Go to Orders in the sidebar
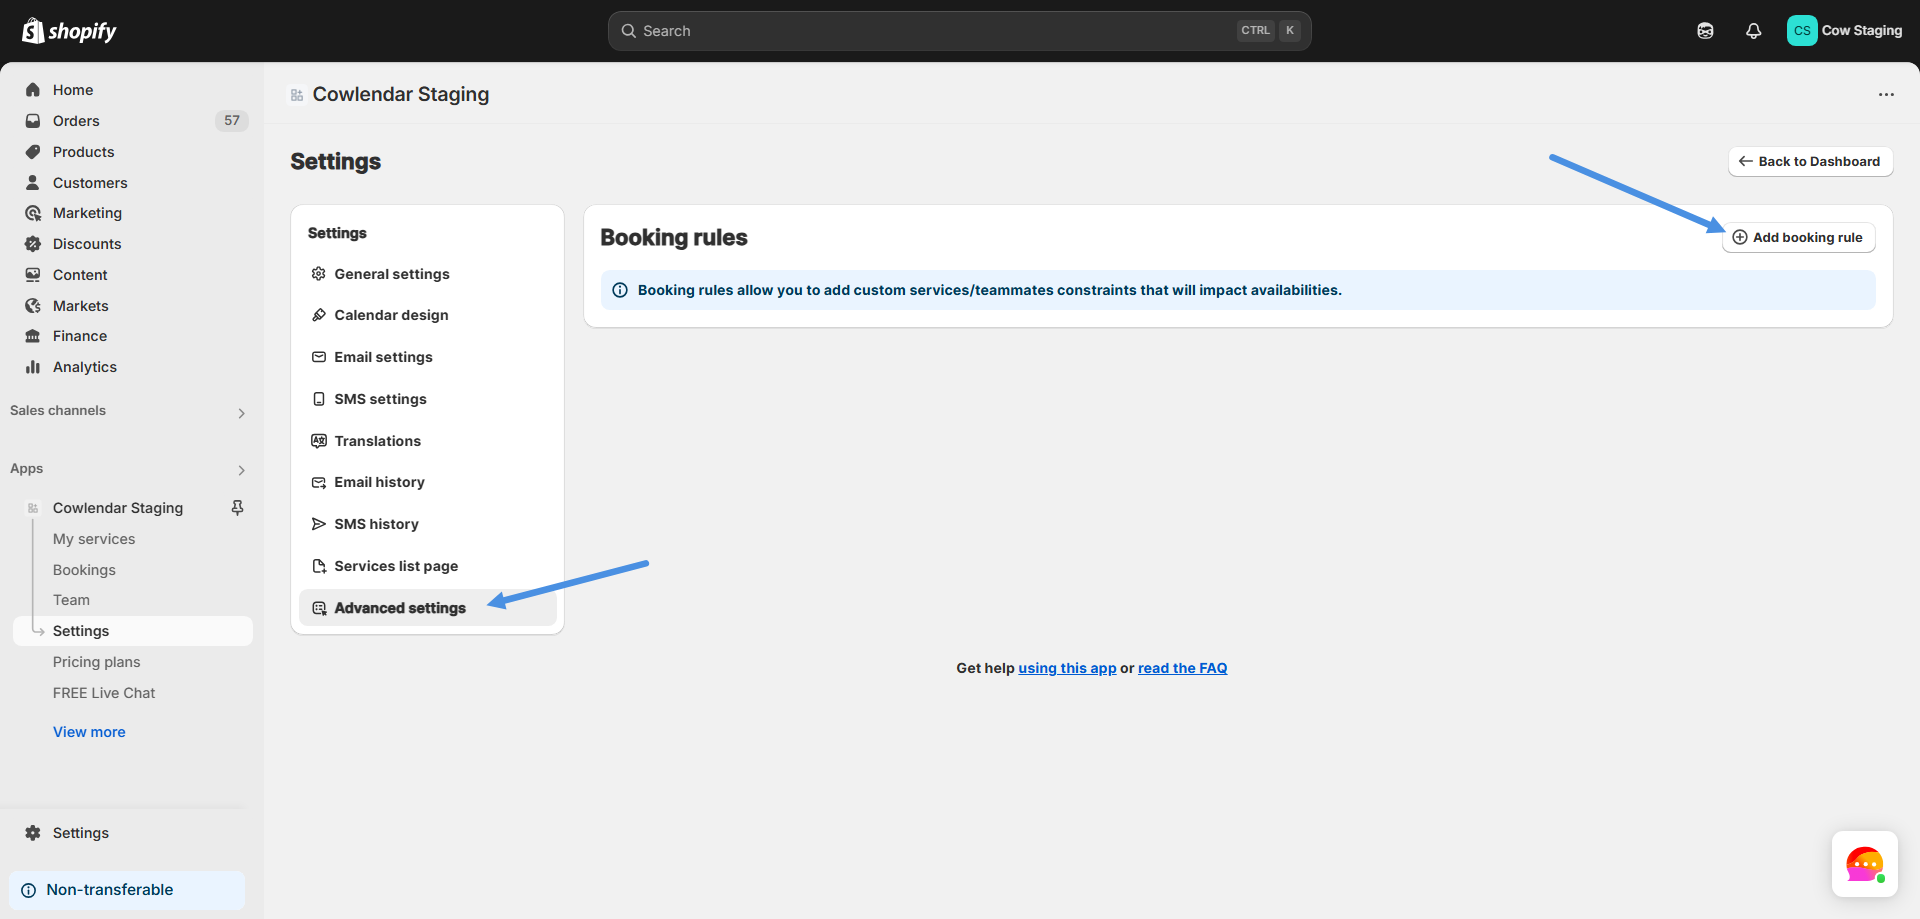1920x919 pixels. [x=76, y=121]
